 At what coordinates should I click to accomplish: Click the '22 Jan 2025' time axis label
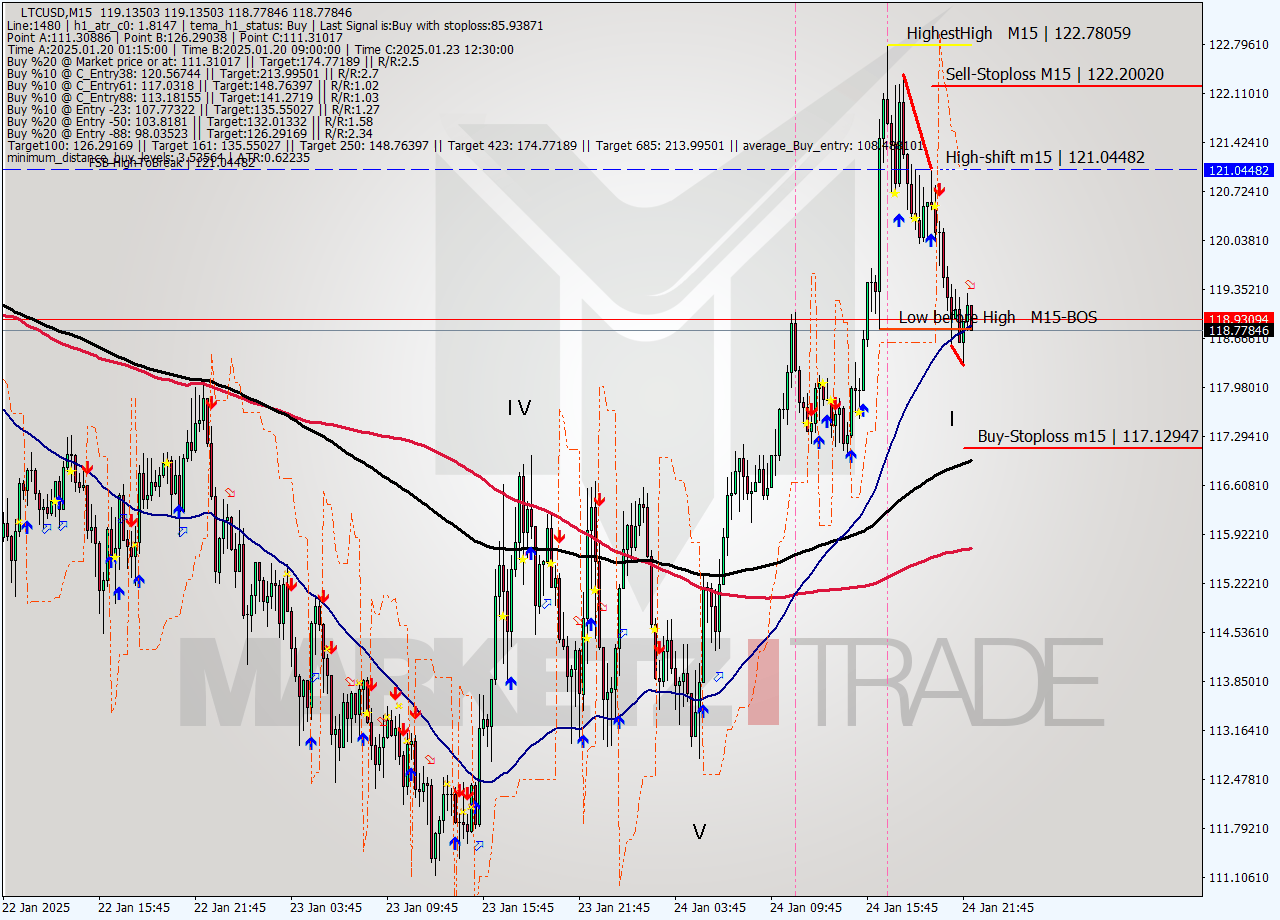[x=36, y=907]
